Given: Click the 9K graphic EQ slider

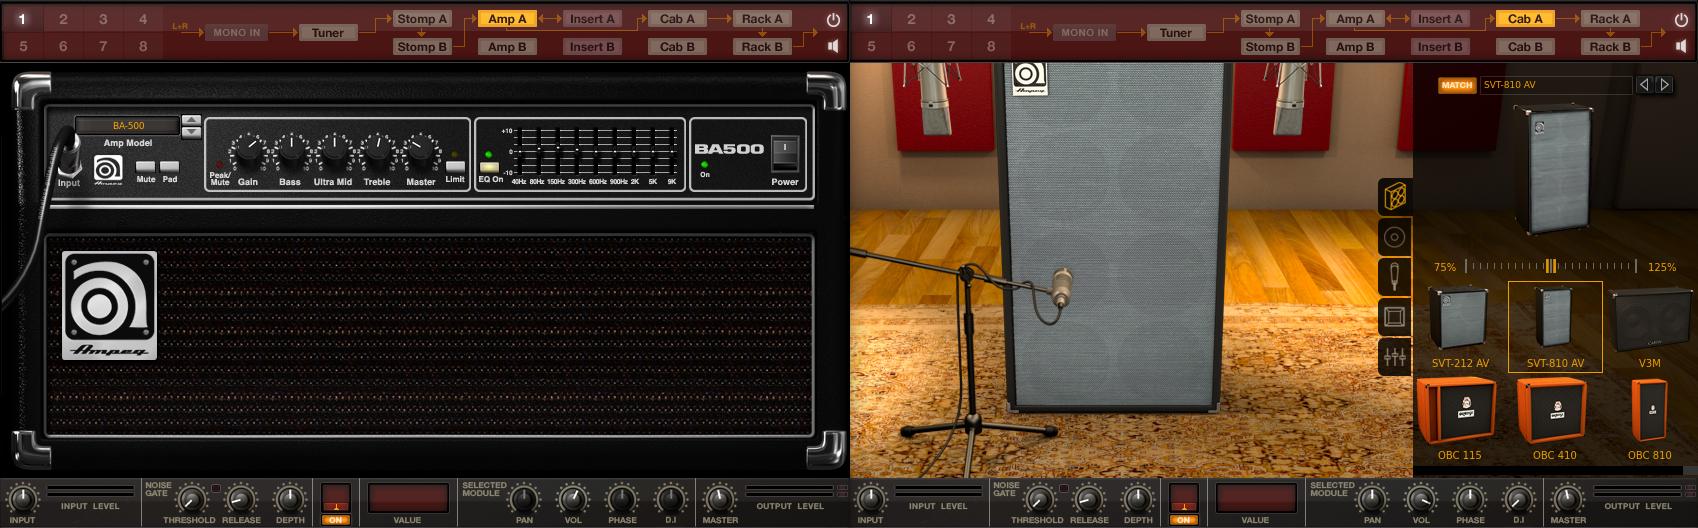Looking at the screenshot, I should click(x=670, y=151).
